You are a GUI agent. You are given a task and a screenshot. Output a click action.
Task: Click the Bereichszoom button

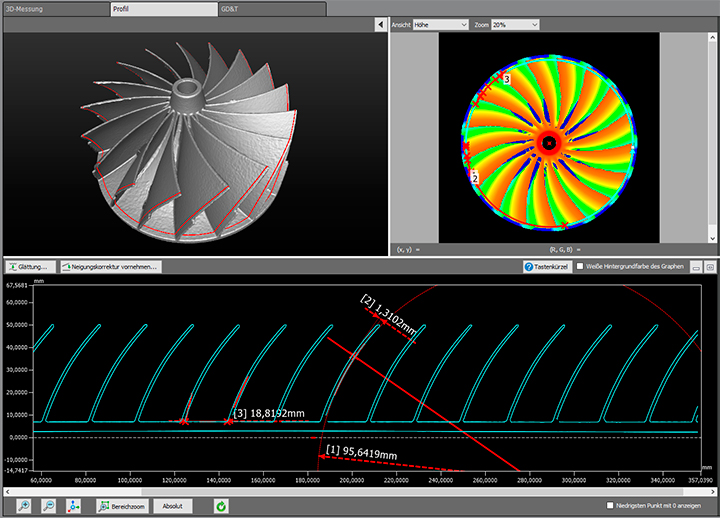(122, 506)
